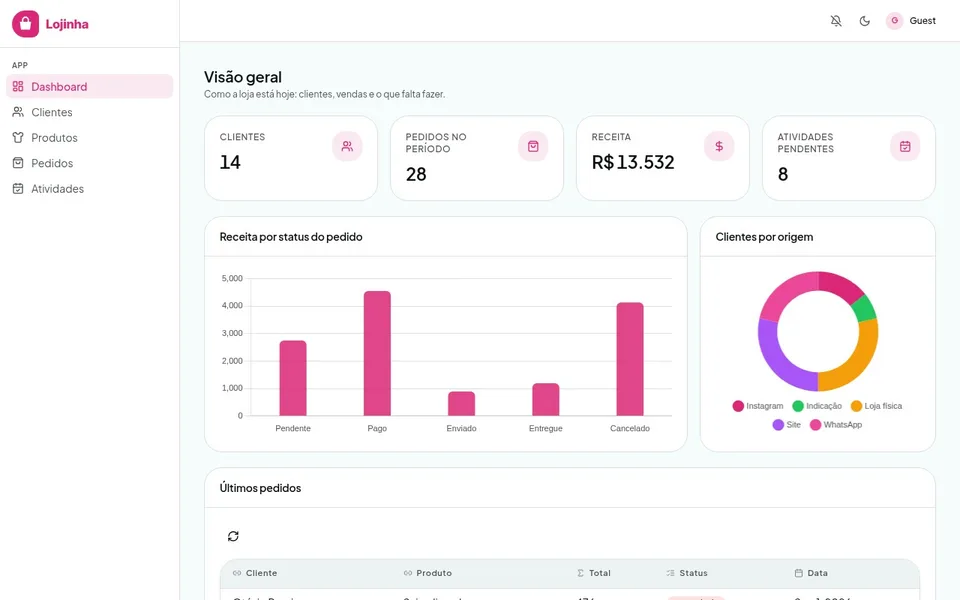Select the Receita value R$ 13.532
Screen dimensions: 960x600
point(633,162)
